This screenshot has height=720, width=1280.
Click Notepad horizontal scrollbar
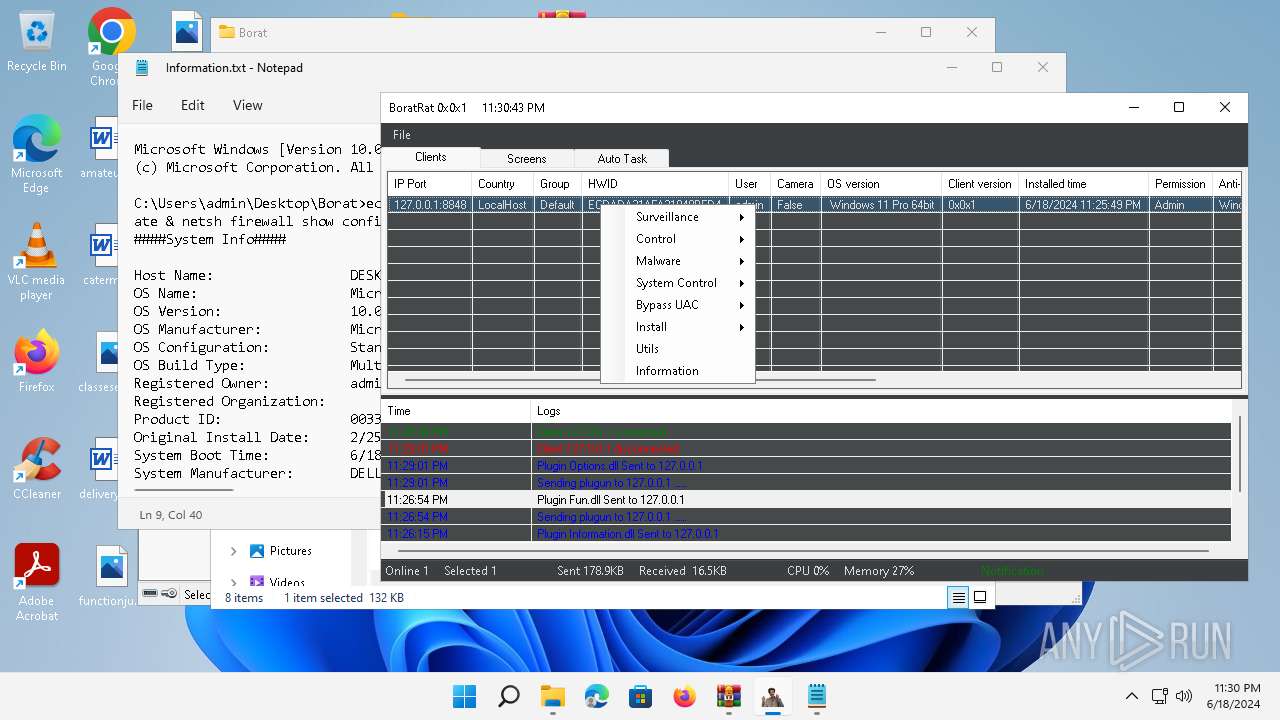pyautogui.click(x=182, y=490)
